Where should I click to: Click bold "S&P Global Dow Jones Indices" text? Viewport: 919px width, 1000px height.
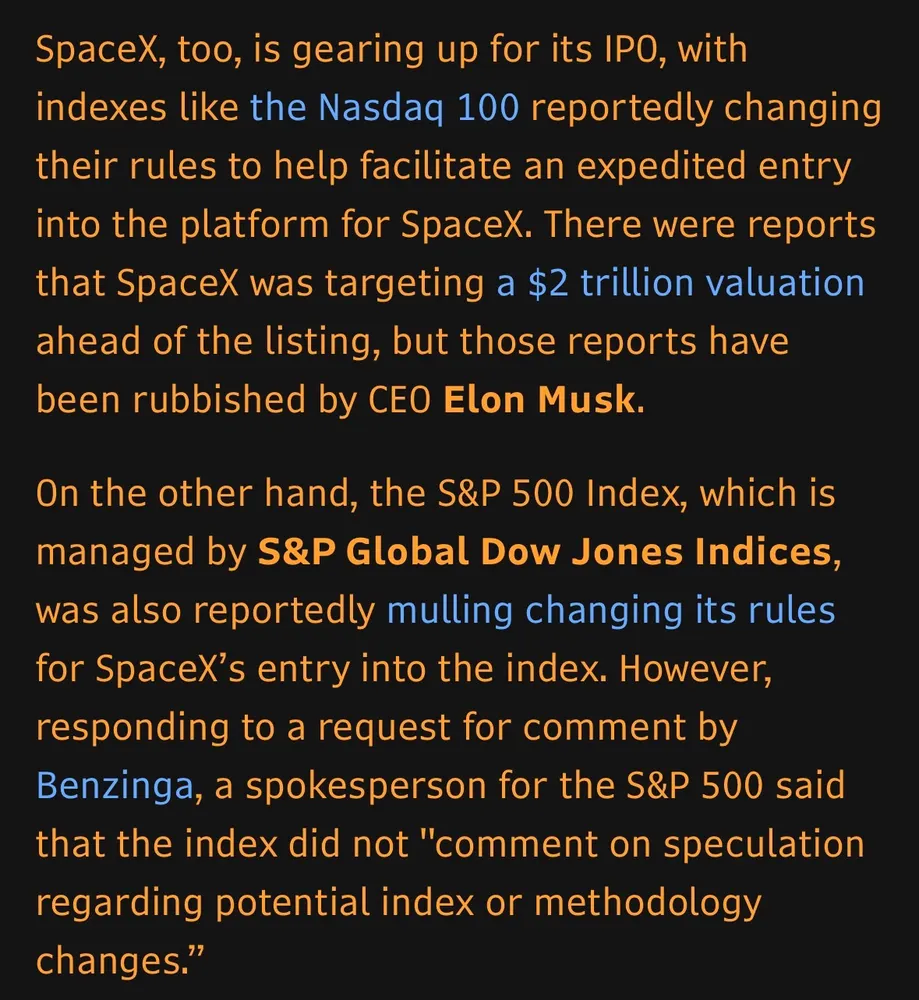pyautogui.click(x=544, y=552)
